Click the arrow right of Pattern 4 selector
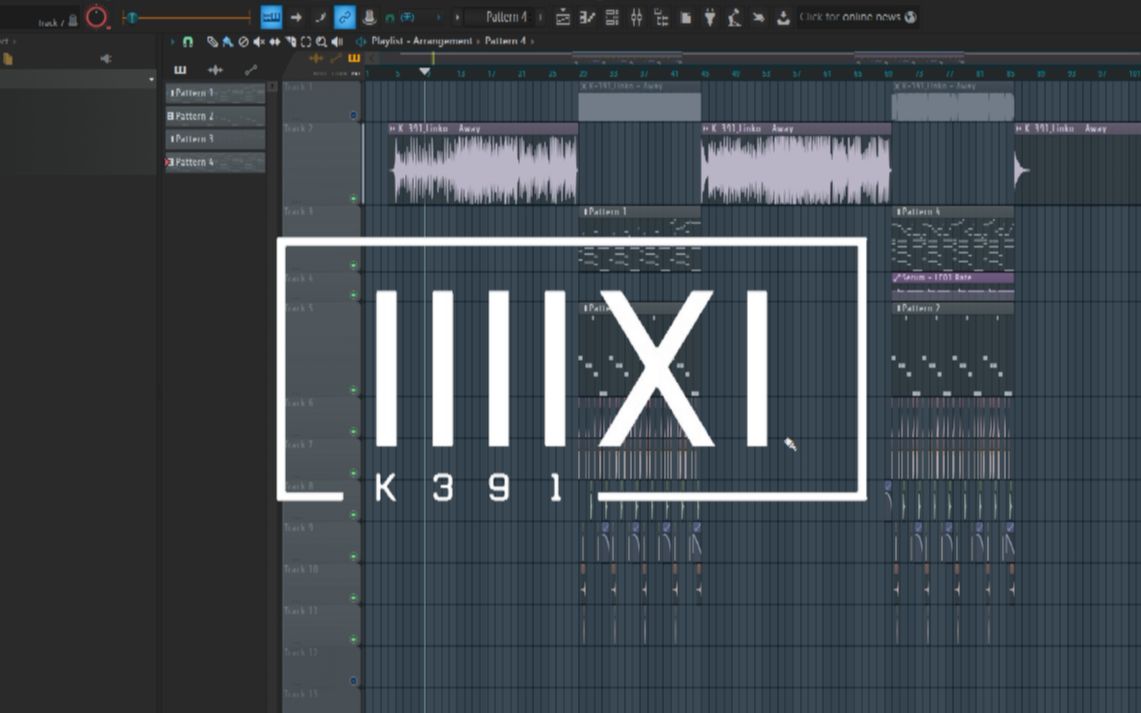 541,17
